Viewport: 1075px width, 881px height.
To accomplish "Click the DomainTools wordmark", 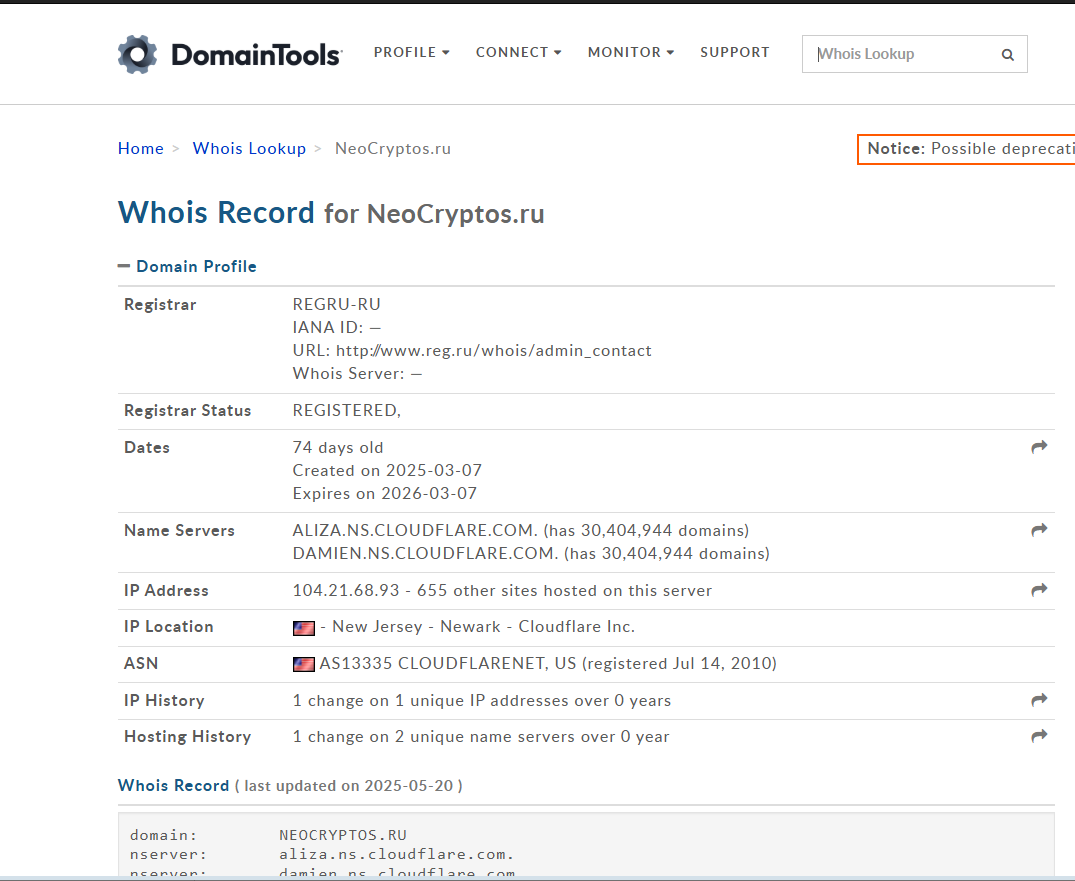I will point(256,55).
